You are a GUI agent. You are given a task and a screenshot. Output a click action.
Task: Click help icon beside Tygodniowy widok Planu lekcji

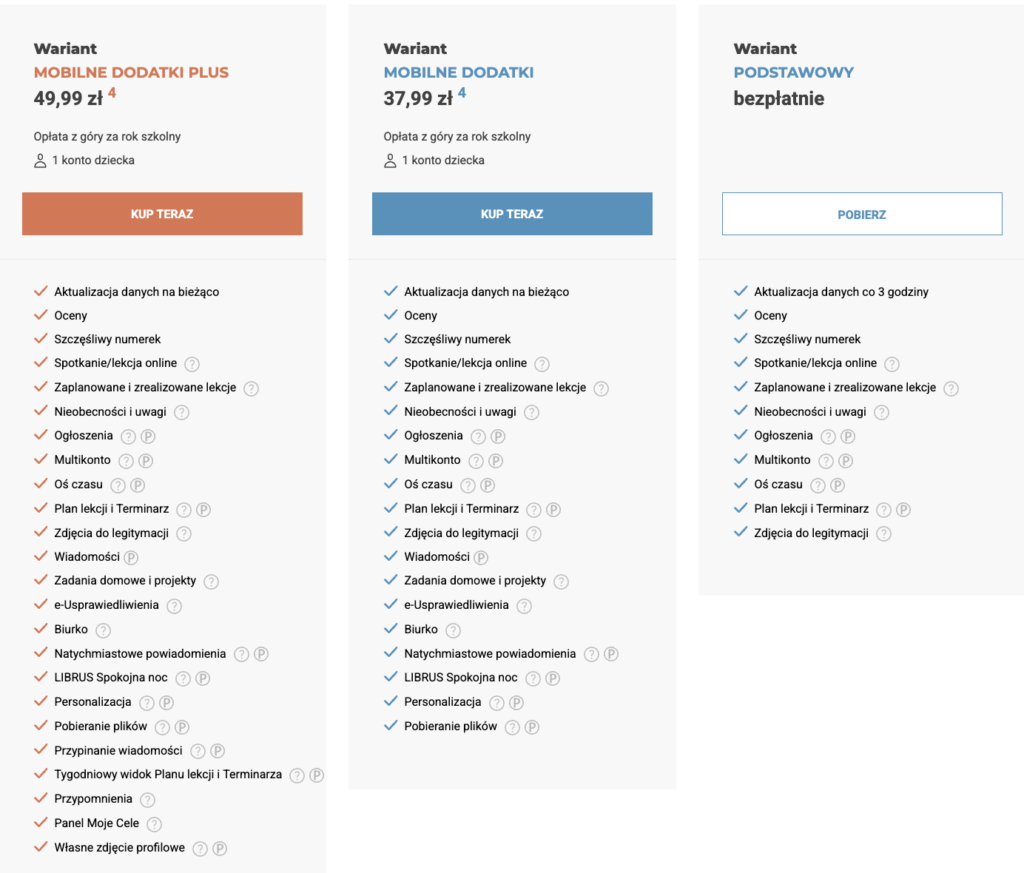click(297, 776)
